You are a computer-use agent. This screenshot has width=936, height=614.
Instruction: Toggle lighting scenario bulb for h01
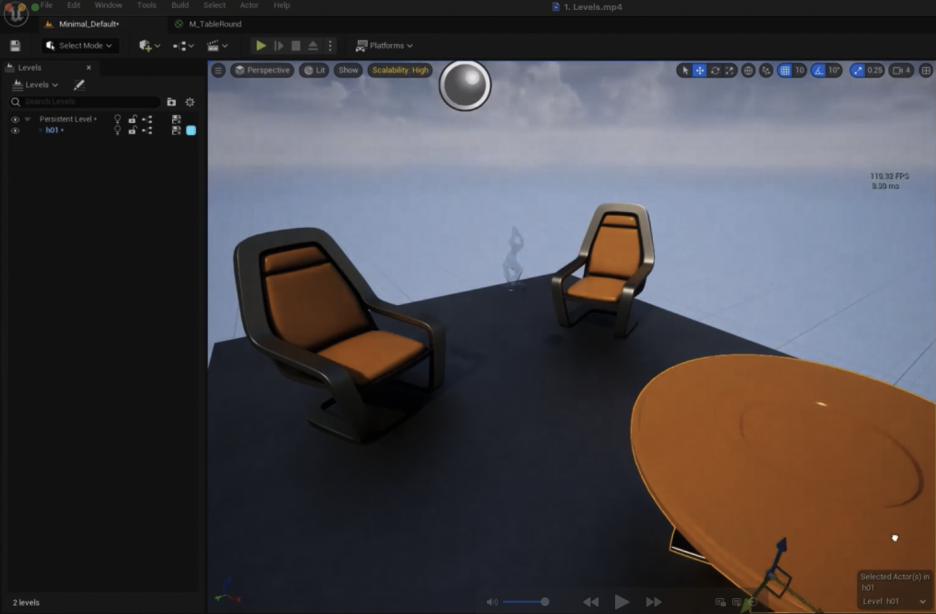pyautogui.click(x=118, y=131)
